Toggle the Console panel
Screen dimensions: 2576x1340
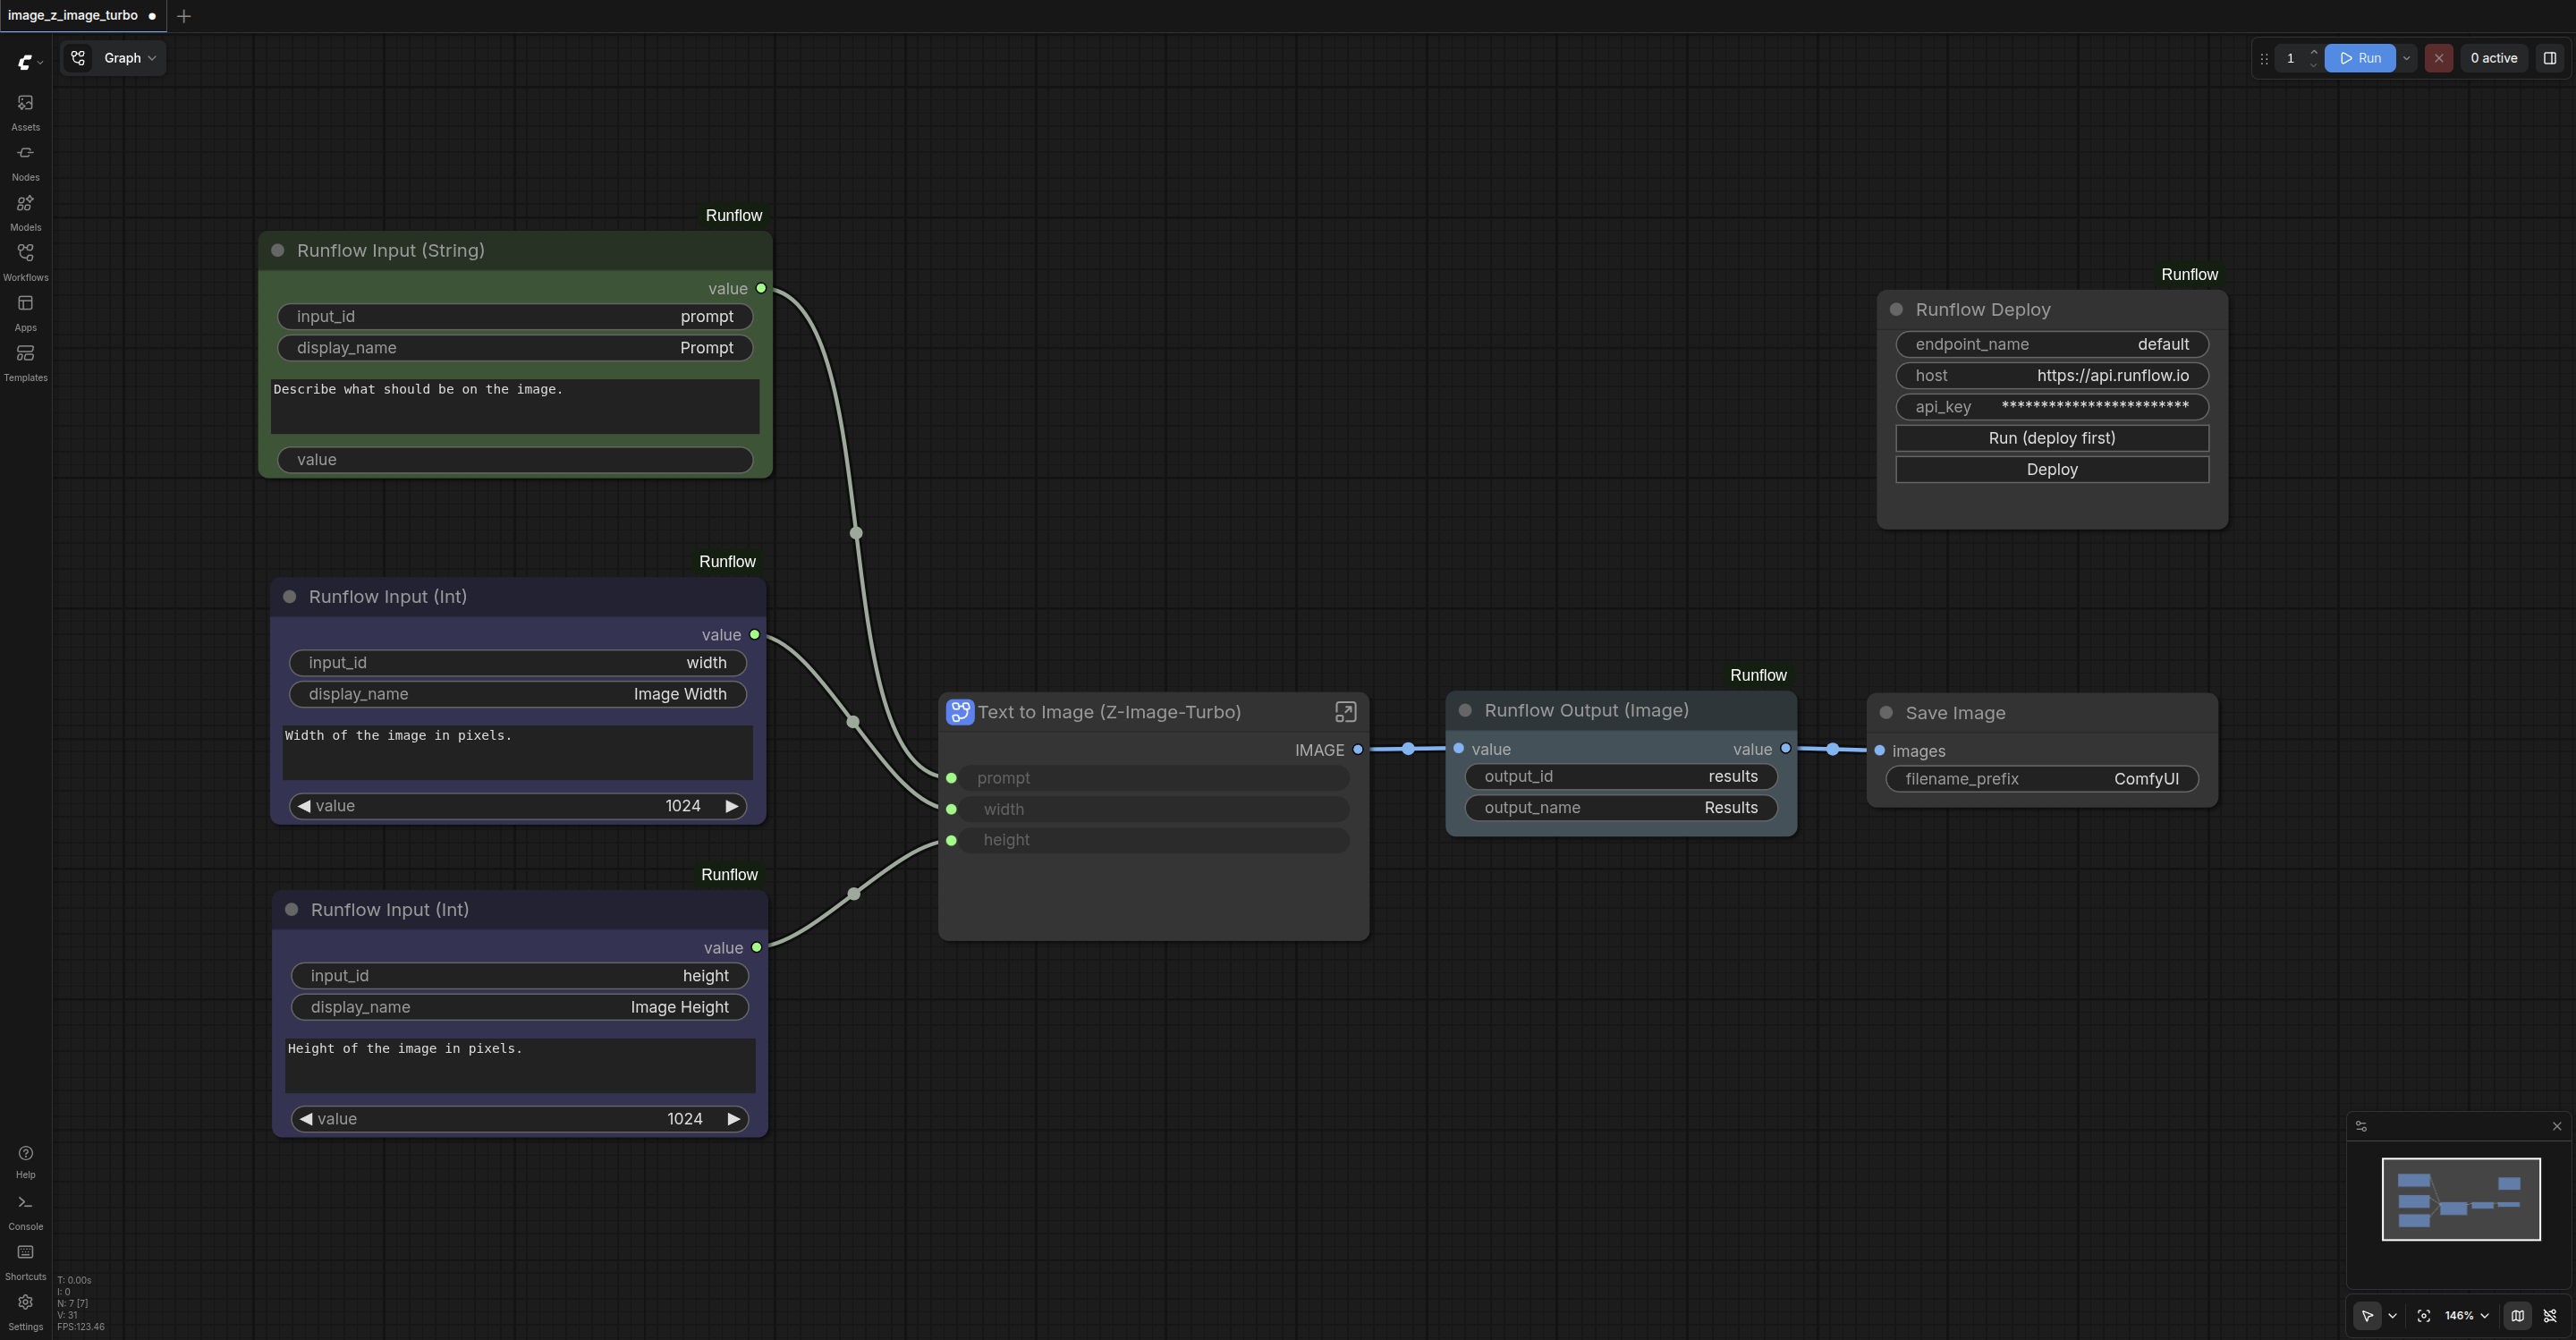(x=25, y=1211)
